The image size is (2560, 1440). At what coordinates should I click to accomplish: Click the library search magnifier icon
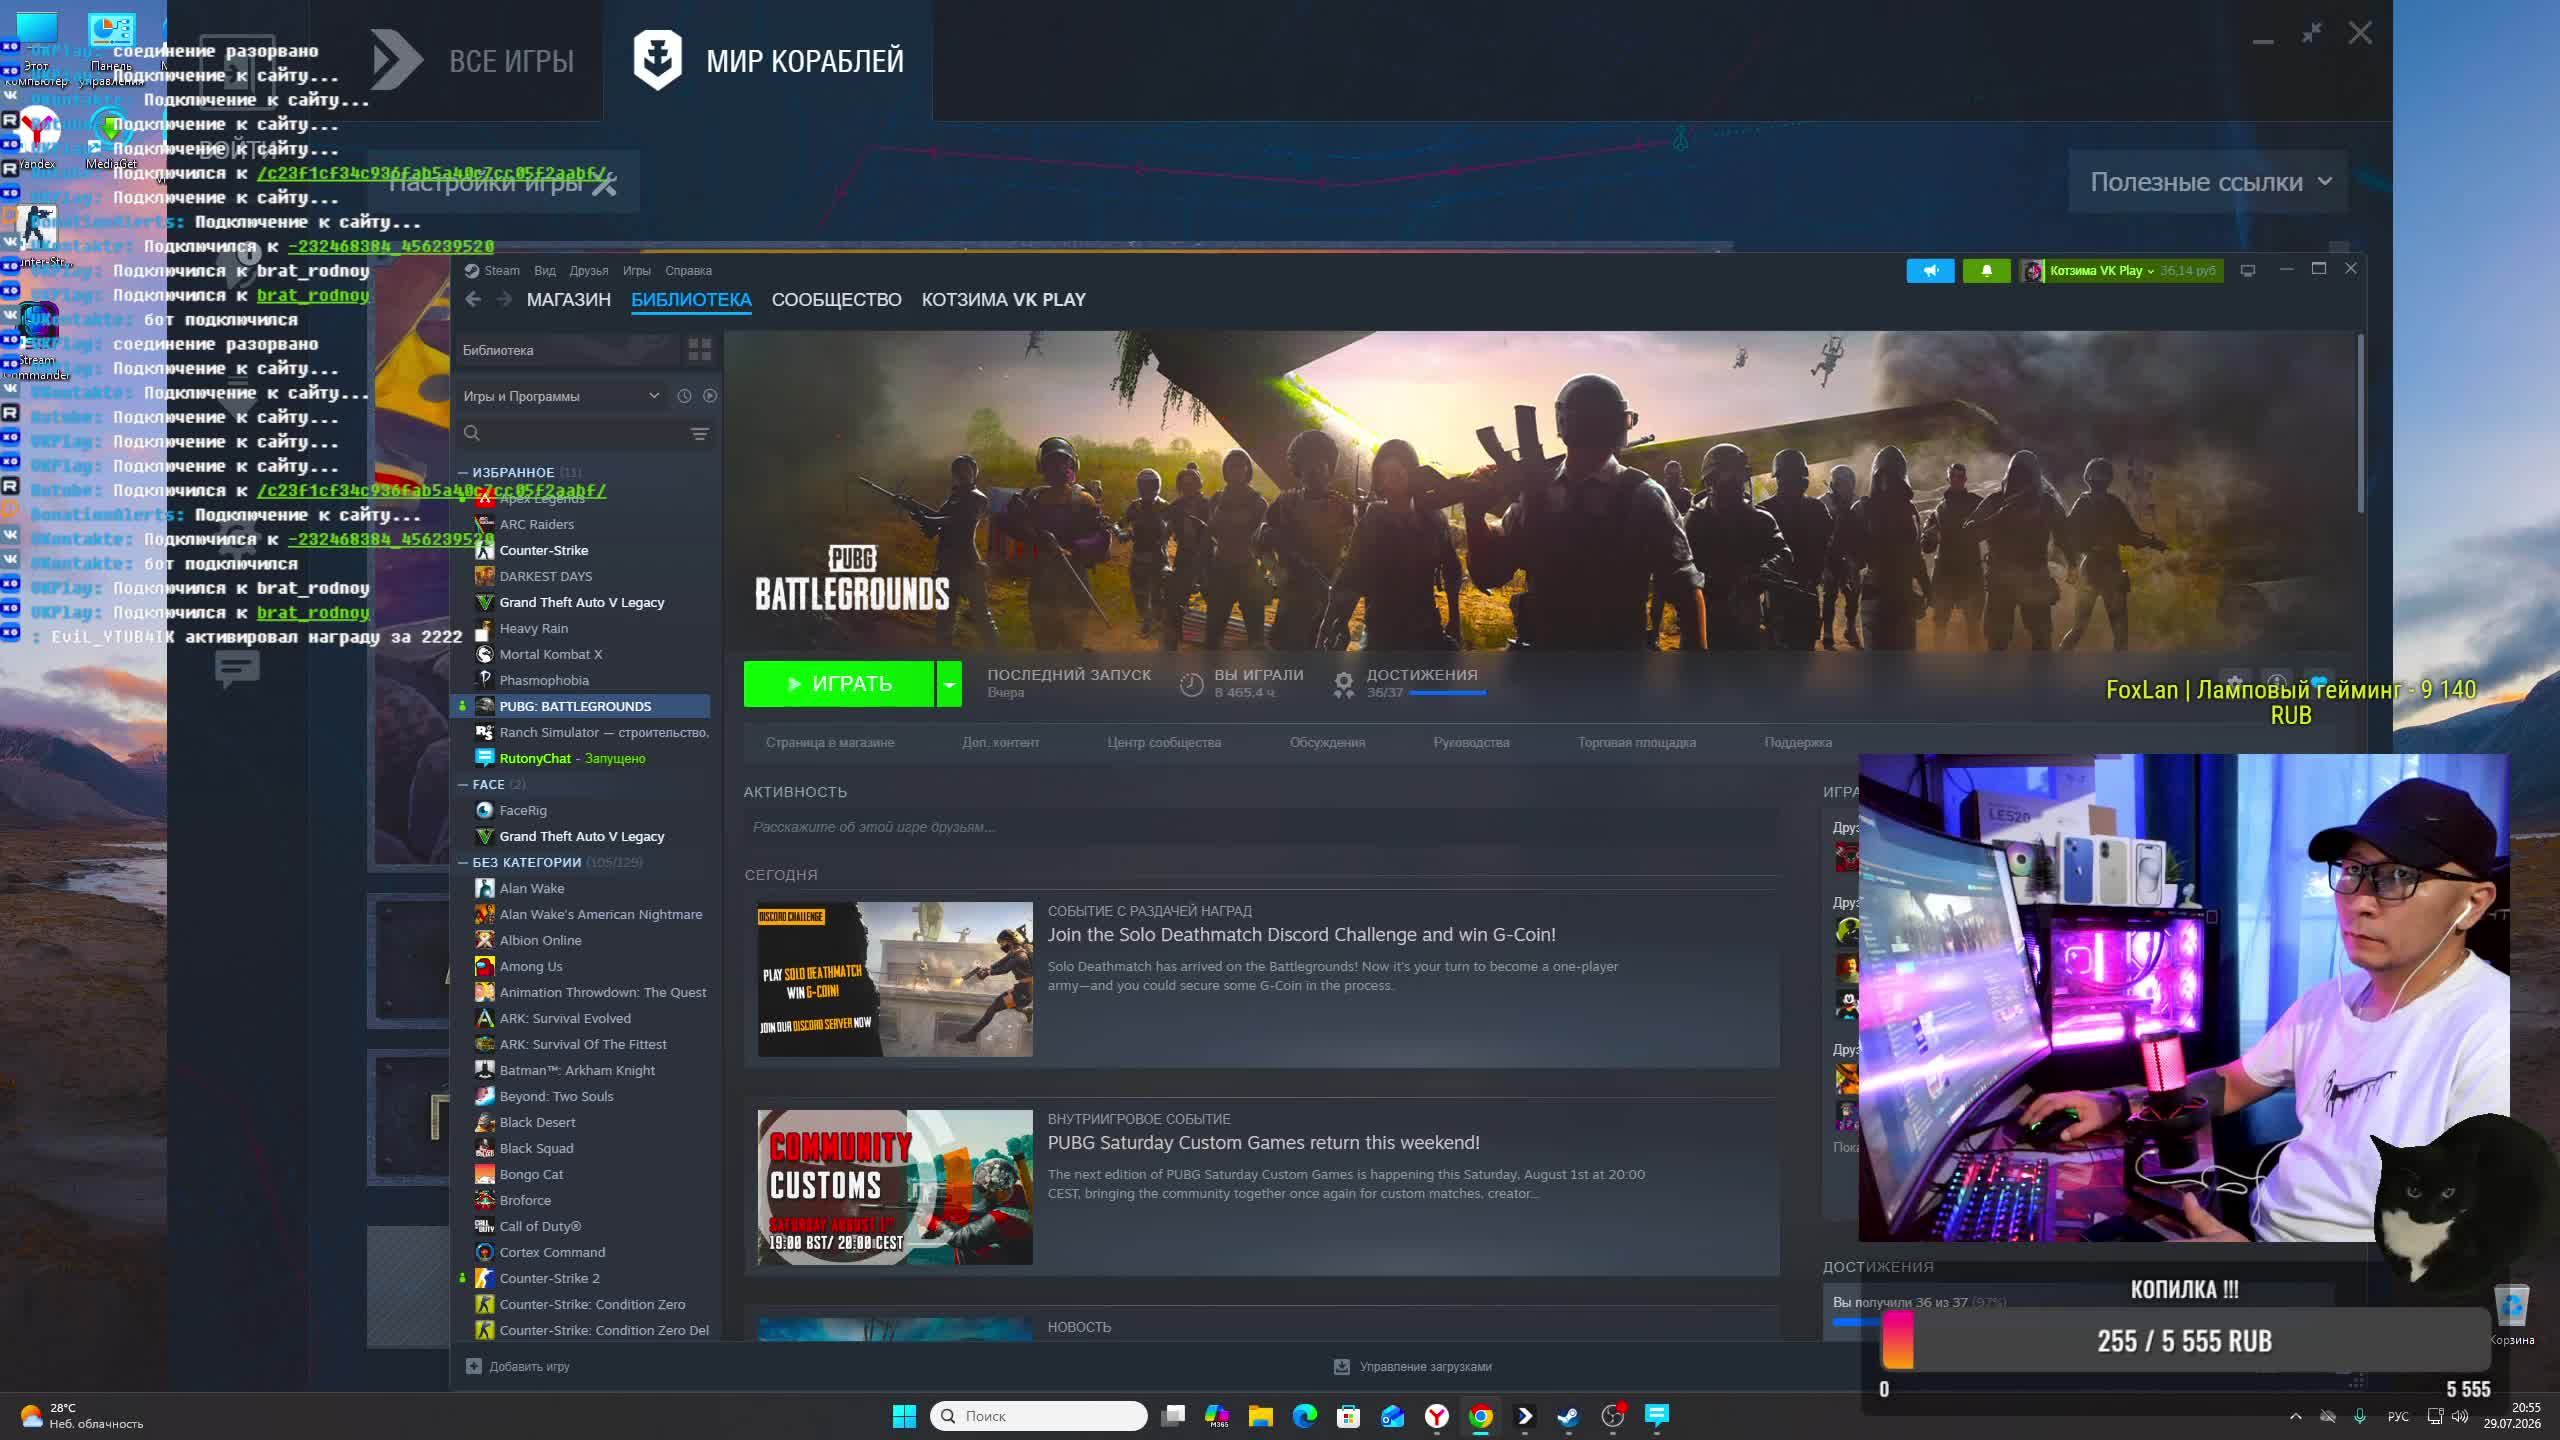[472, 433]
